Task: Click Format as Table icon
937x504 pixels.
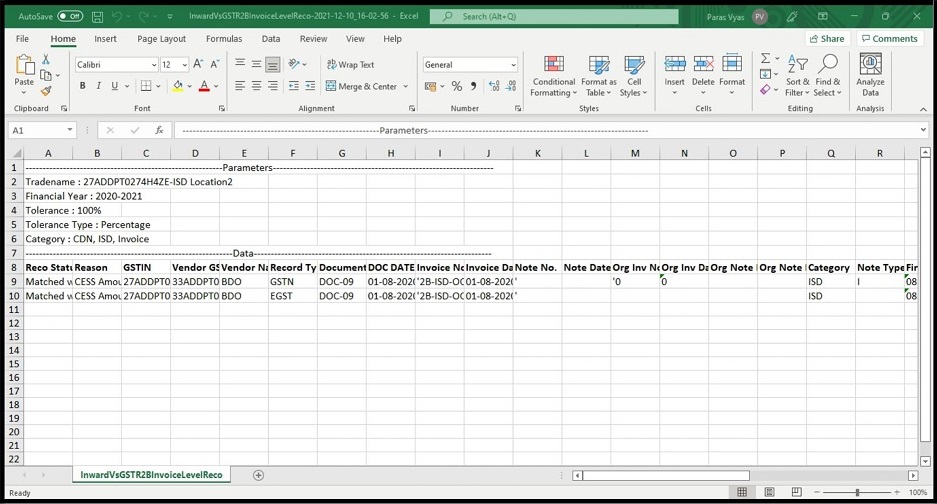Action: tap(598, 74)
